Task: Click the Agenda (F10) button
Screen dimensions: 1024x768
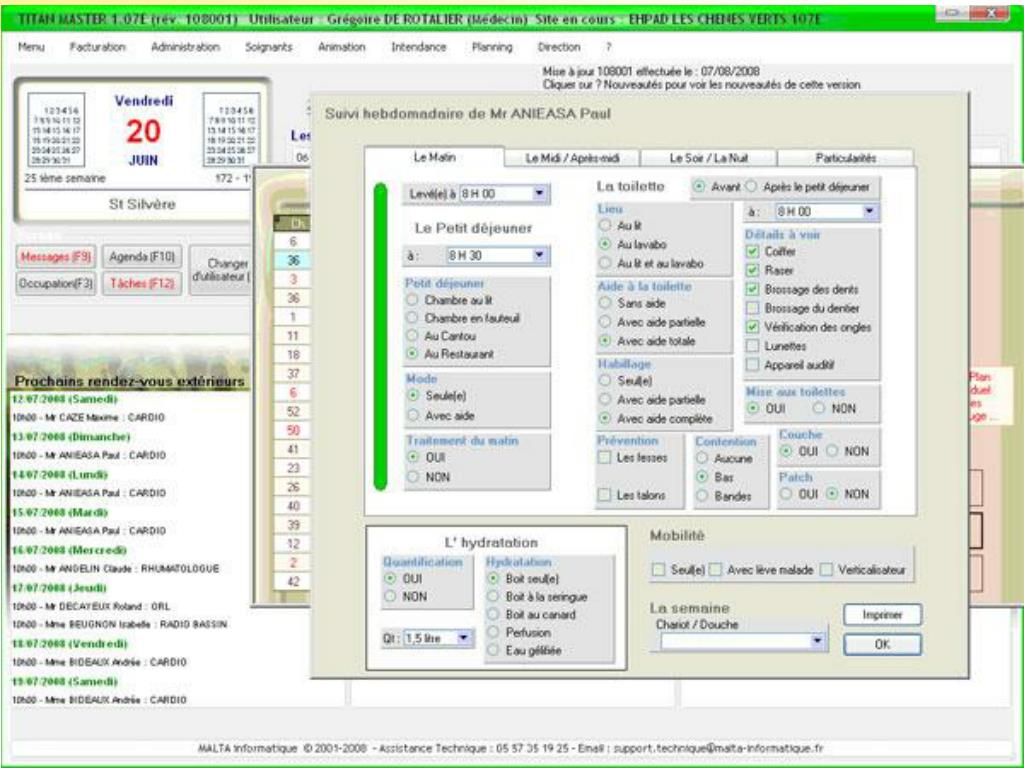Action: tap(142, 257)
